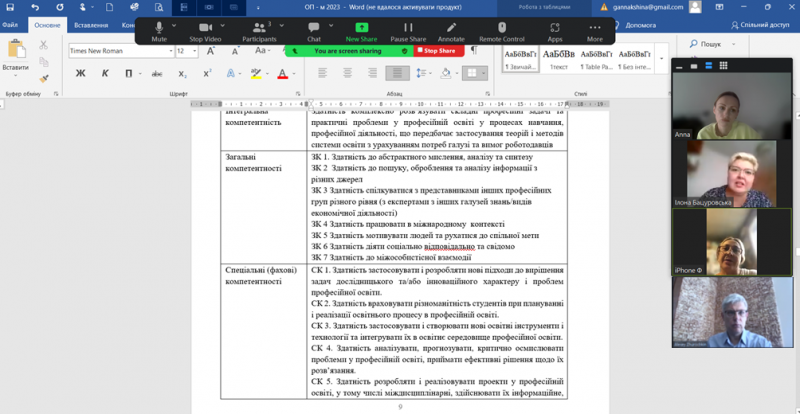The width and height of the screenshot is (800, 414).
Task: Expand the styles gallery arrow
Action: [662, 59]
